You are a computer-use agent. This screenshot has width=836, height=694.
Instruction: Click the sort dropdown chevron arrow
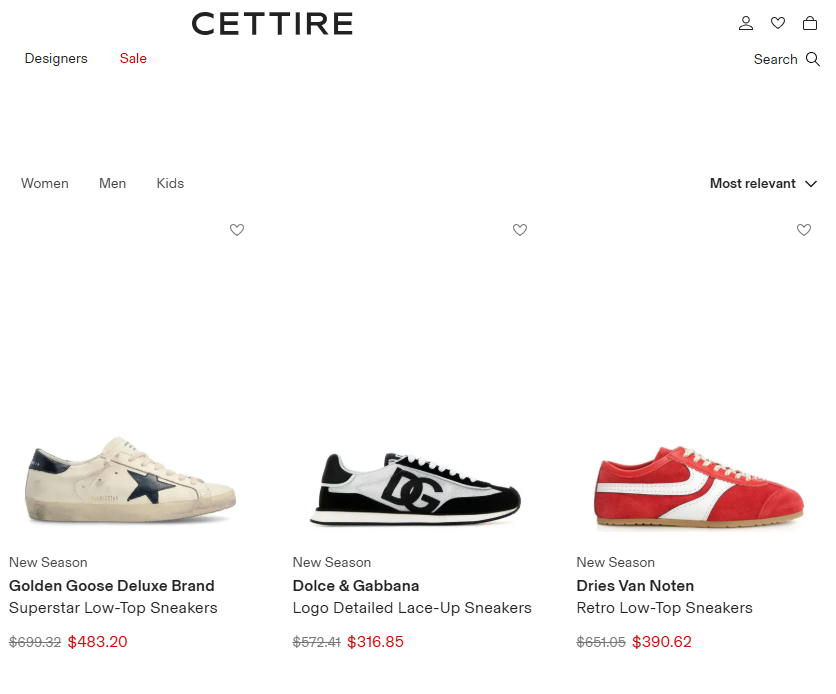coord(811,184)
